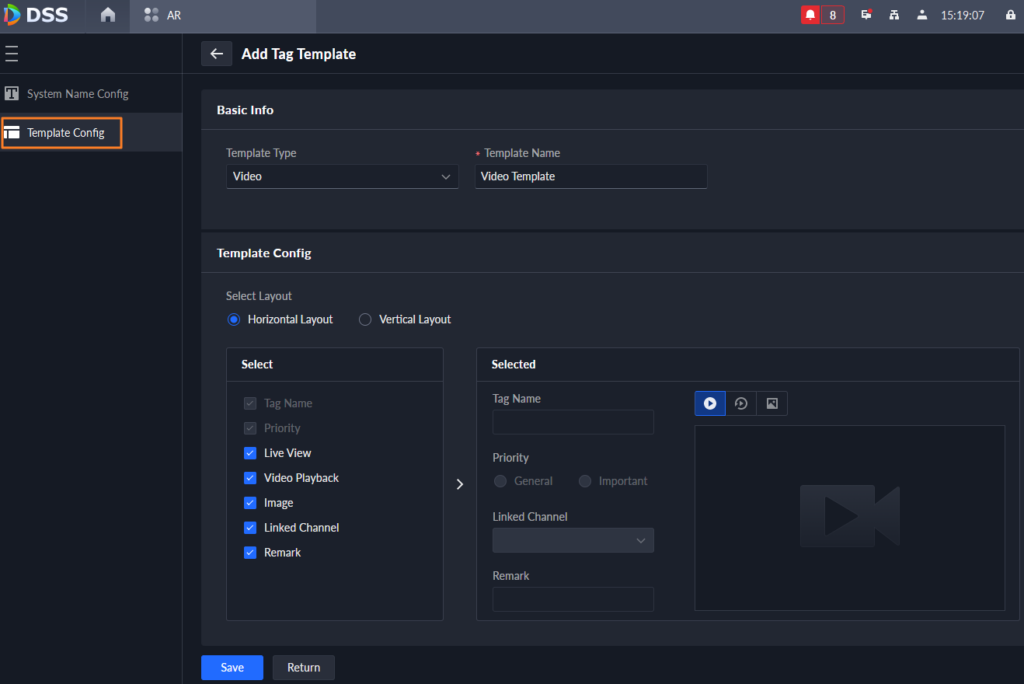
Task: Choose the Vertical Layout radio option
Action: [x=365, y=319]
